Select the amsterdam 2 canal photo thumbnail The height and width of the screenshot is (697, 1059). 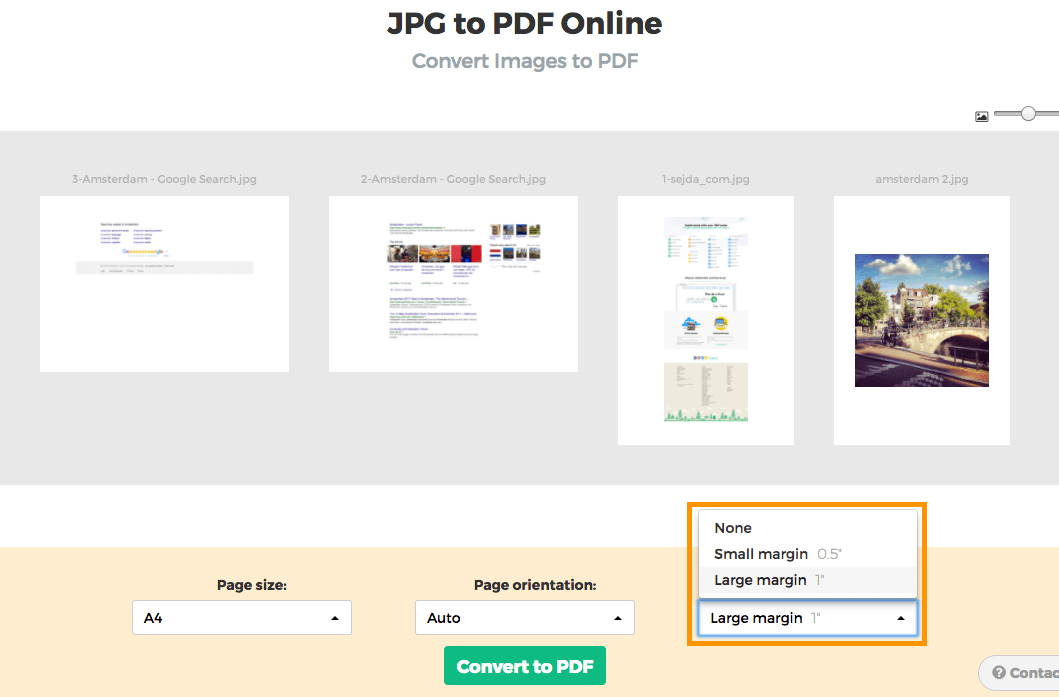tap(921, 320)
